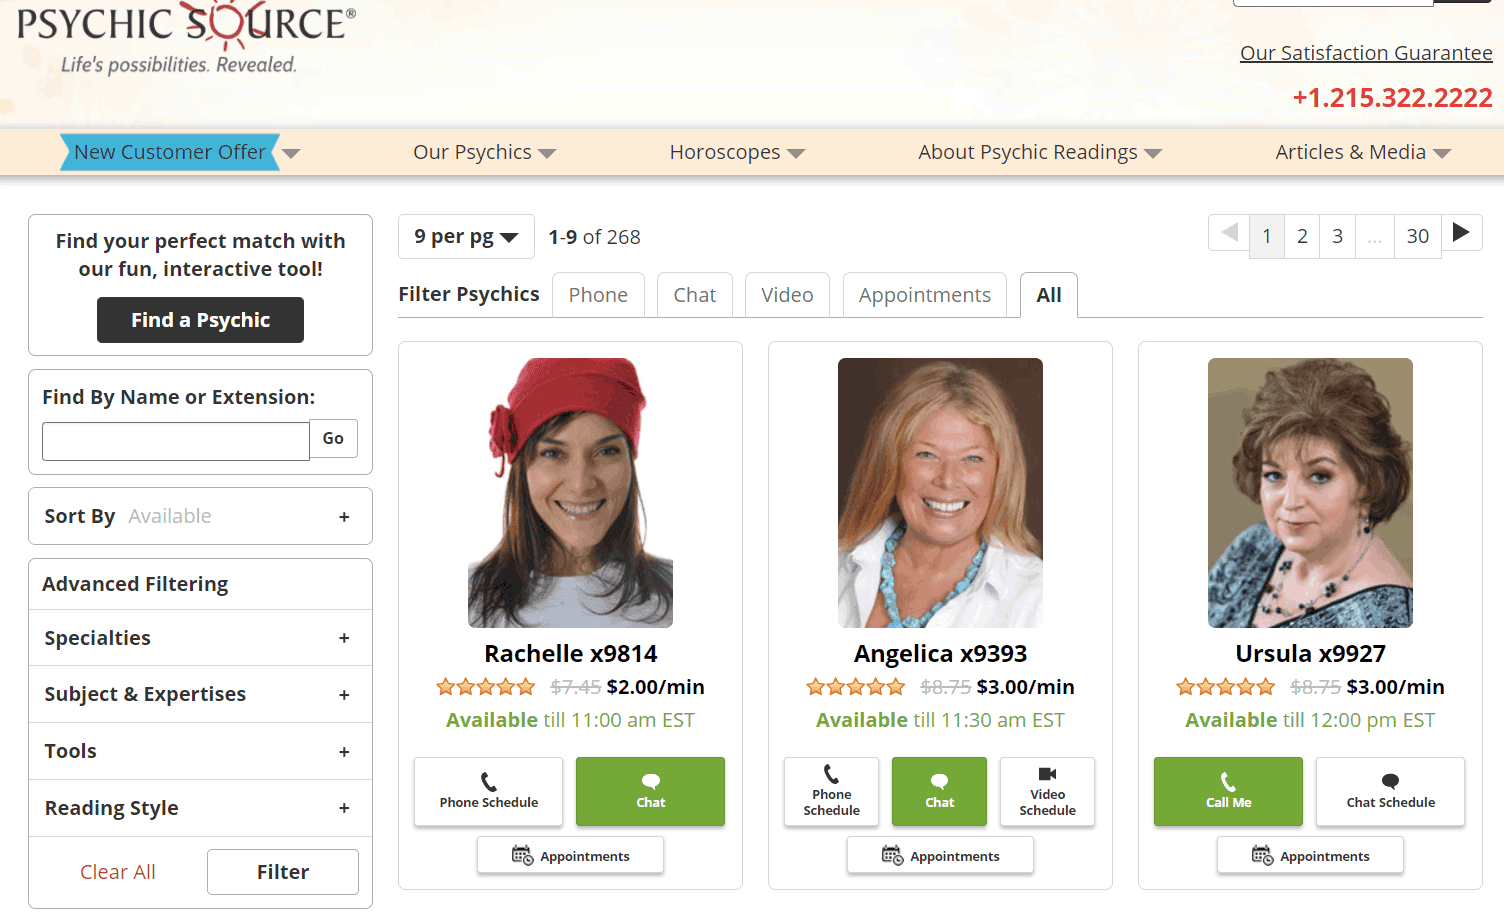This screenshot has width=1504, height=913.
Task: Open Angelica's profile photo
Action: (940, 493)
